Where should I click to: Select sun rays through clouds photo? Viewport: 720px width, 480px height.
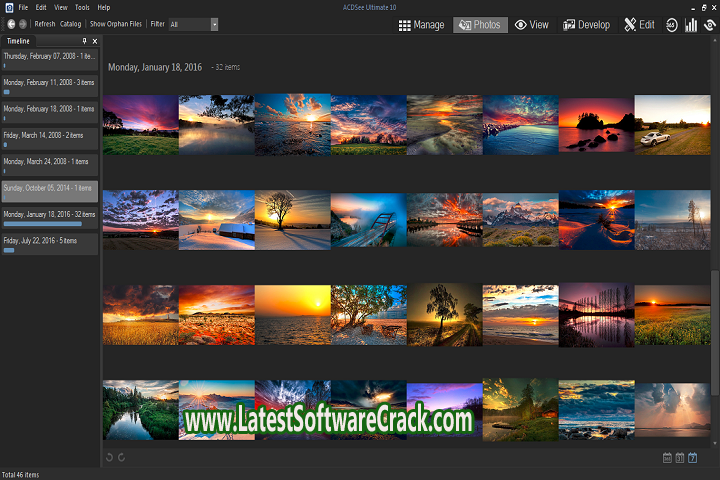coord(672,410)
